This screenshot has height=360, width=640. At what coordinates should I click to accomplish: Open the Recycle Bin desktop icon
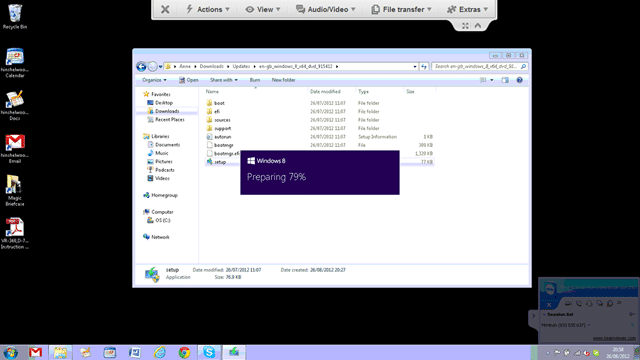(x=15, y=17)
